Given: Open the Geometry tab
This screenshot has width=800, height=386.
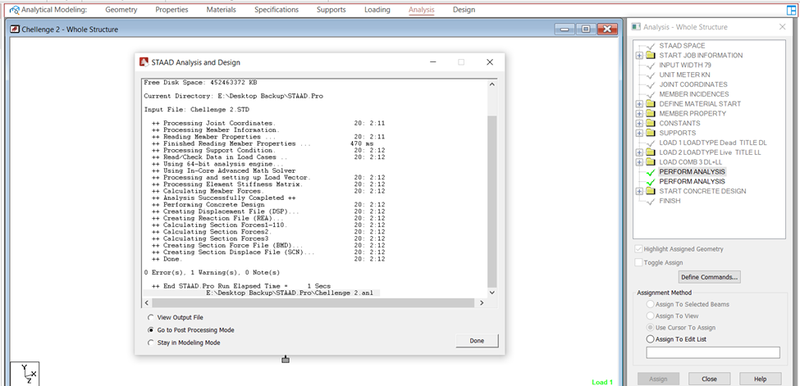Looking at the screenshot, I should coord(121,10).
